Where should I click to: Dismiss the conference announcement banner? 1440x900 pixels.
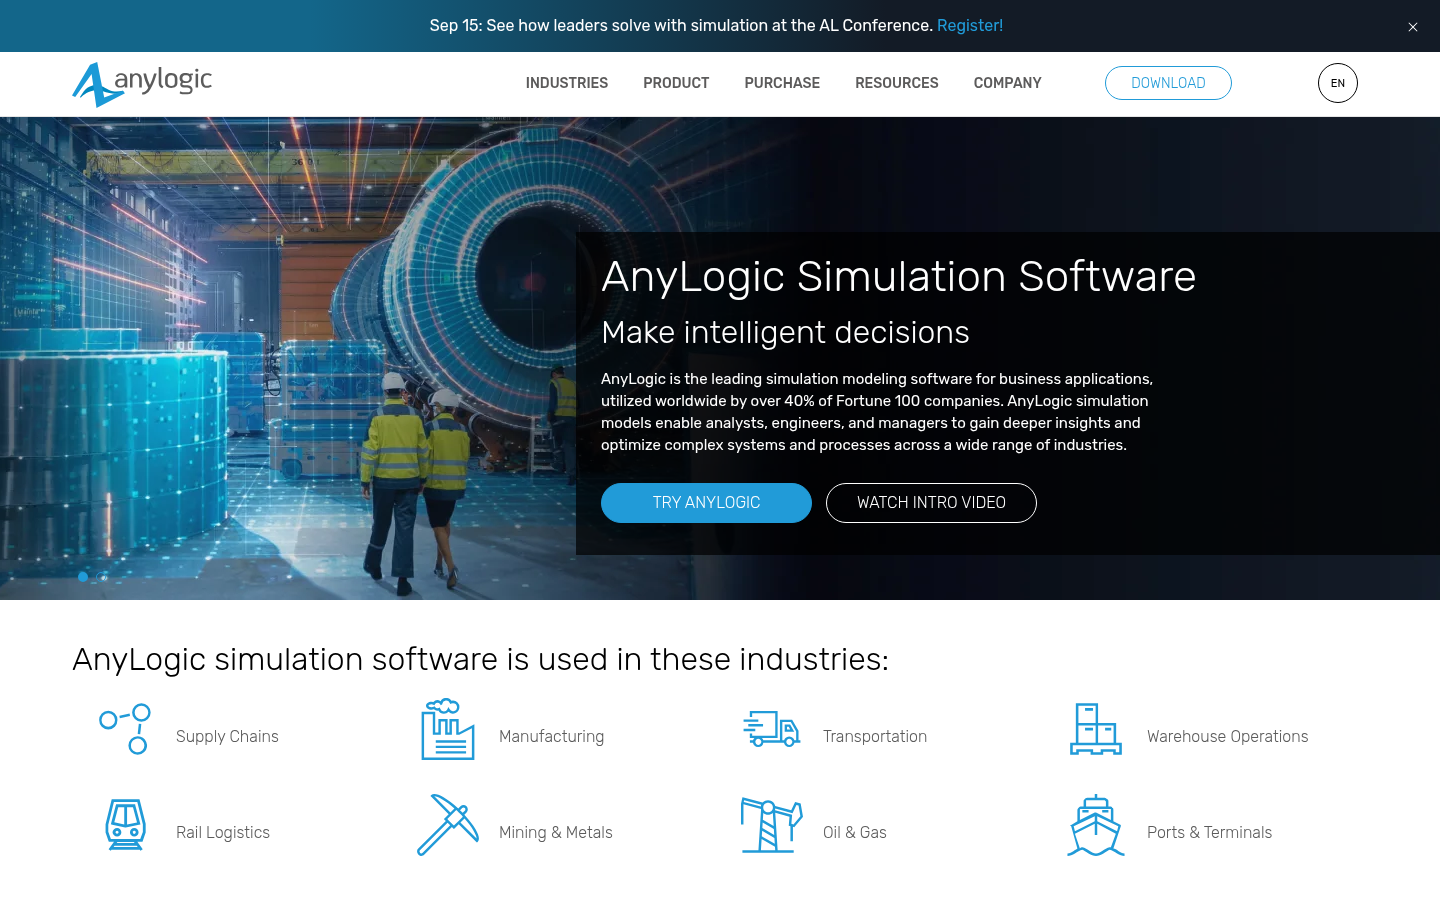point(1413,27)
